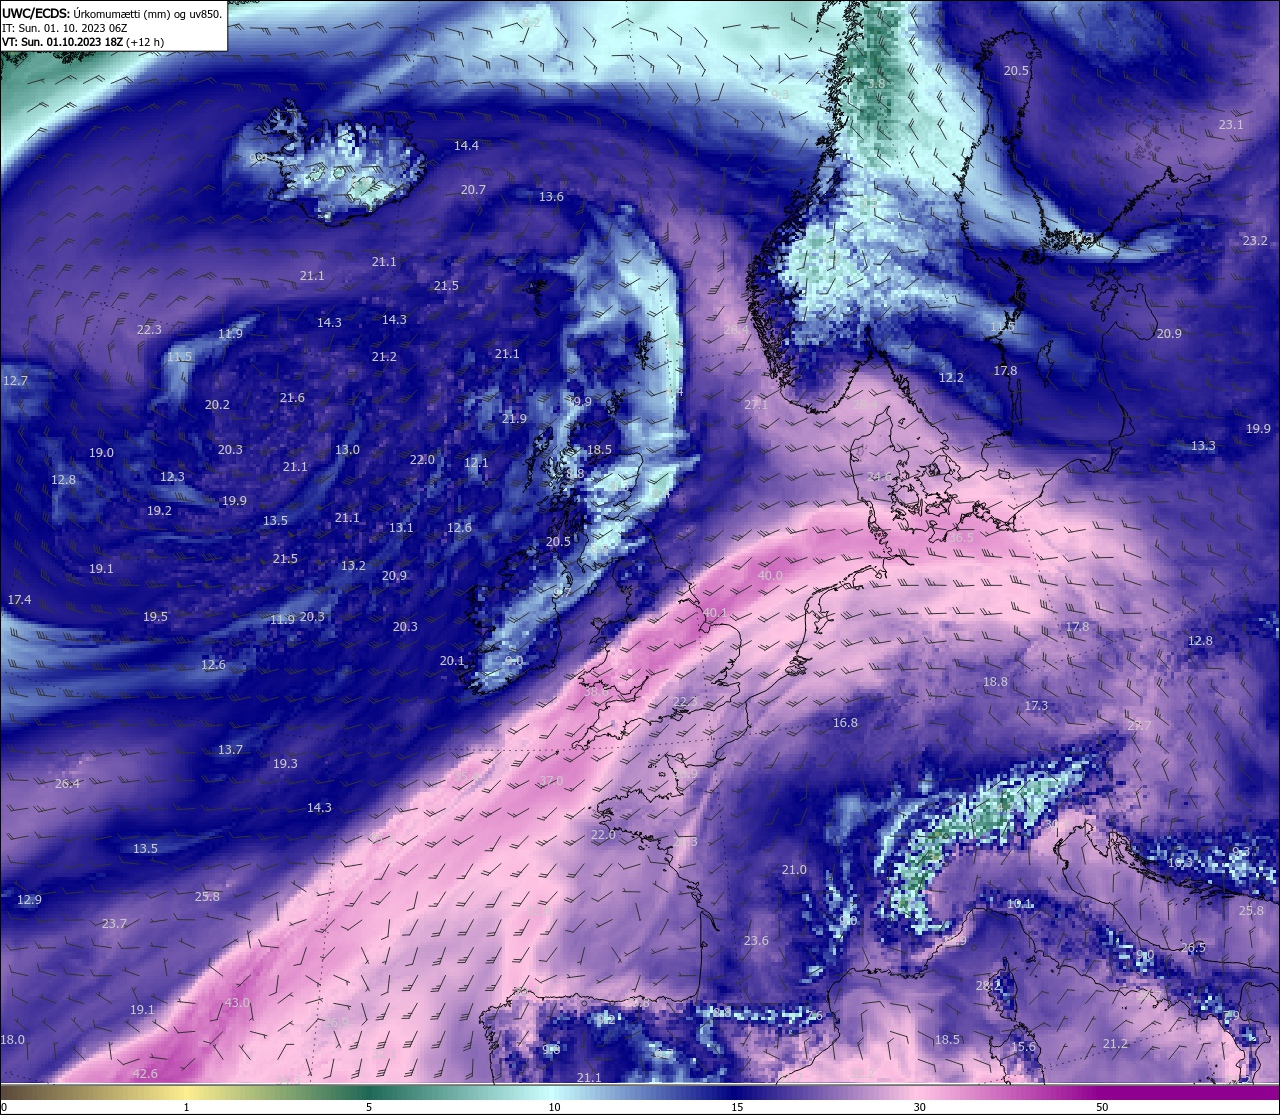Click the value 18.8 on the map
Image resolution: width=1280 pixels, height=1115 pixels.
click(995, 682)
